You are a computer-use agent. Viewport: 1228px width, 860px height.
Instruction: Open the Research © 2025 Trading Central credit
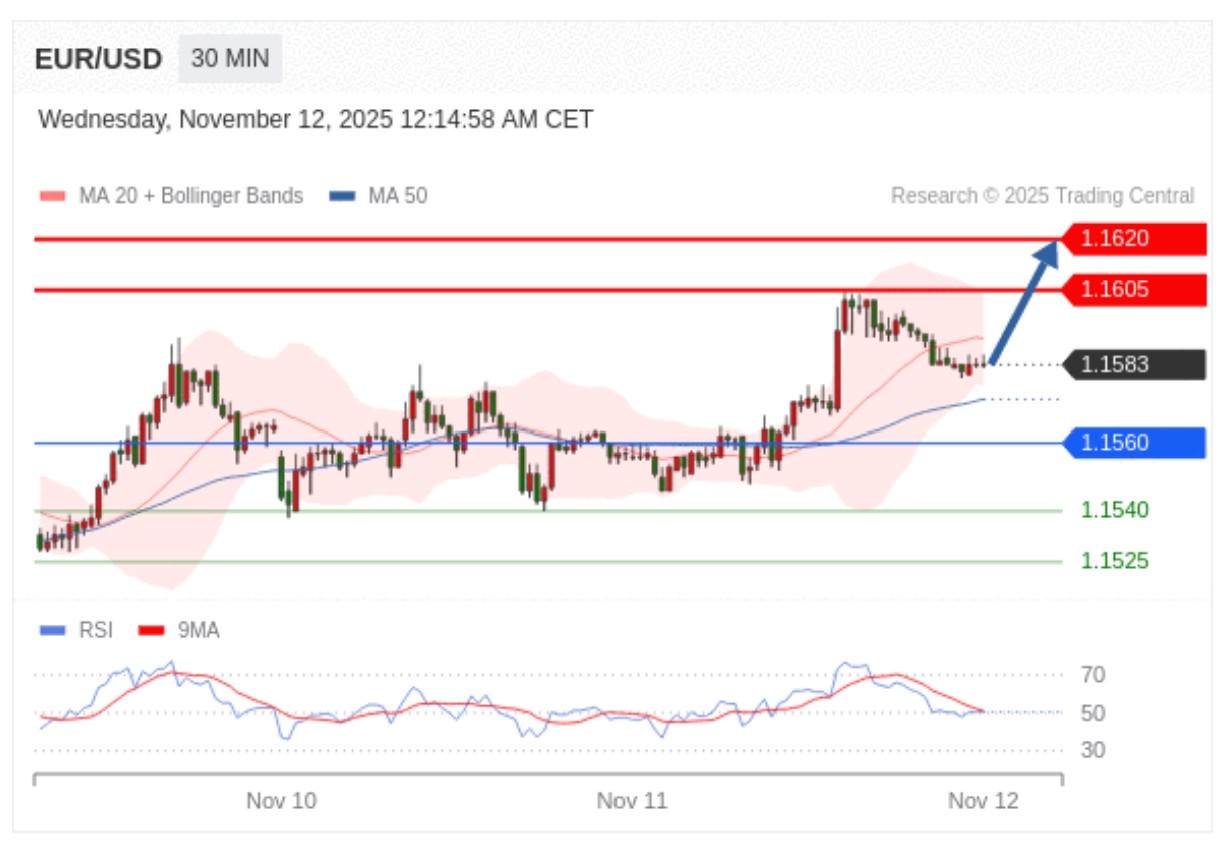tap(1042, 196)
